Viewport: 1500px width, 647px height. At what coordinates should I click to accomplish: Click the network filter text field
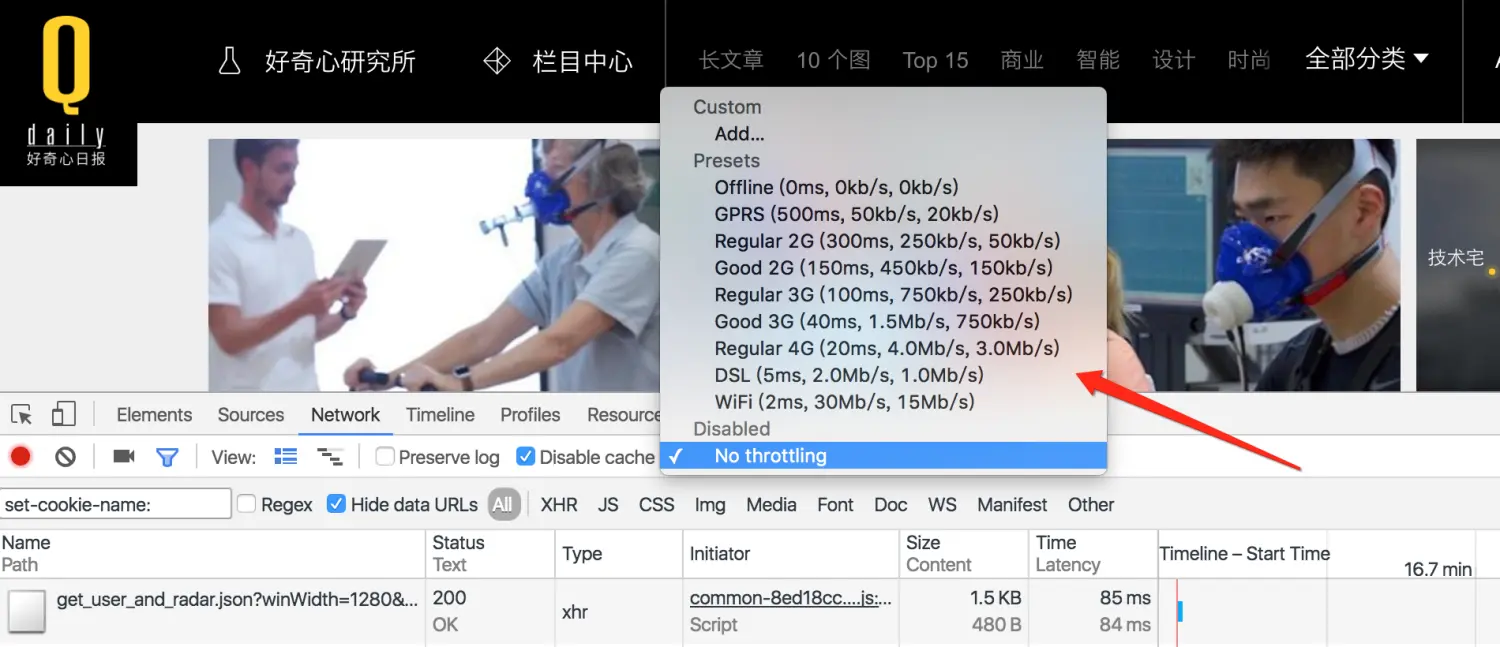[x=116, y=504]
